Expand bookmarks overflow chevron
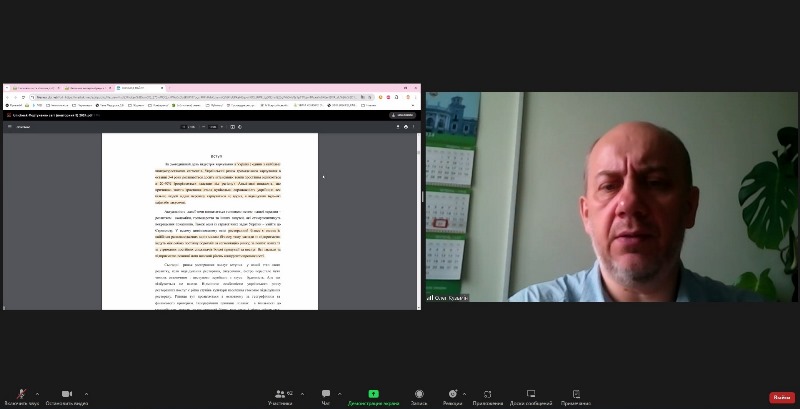The image size is (800, 409). pos(412,105)
